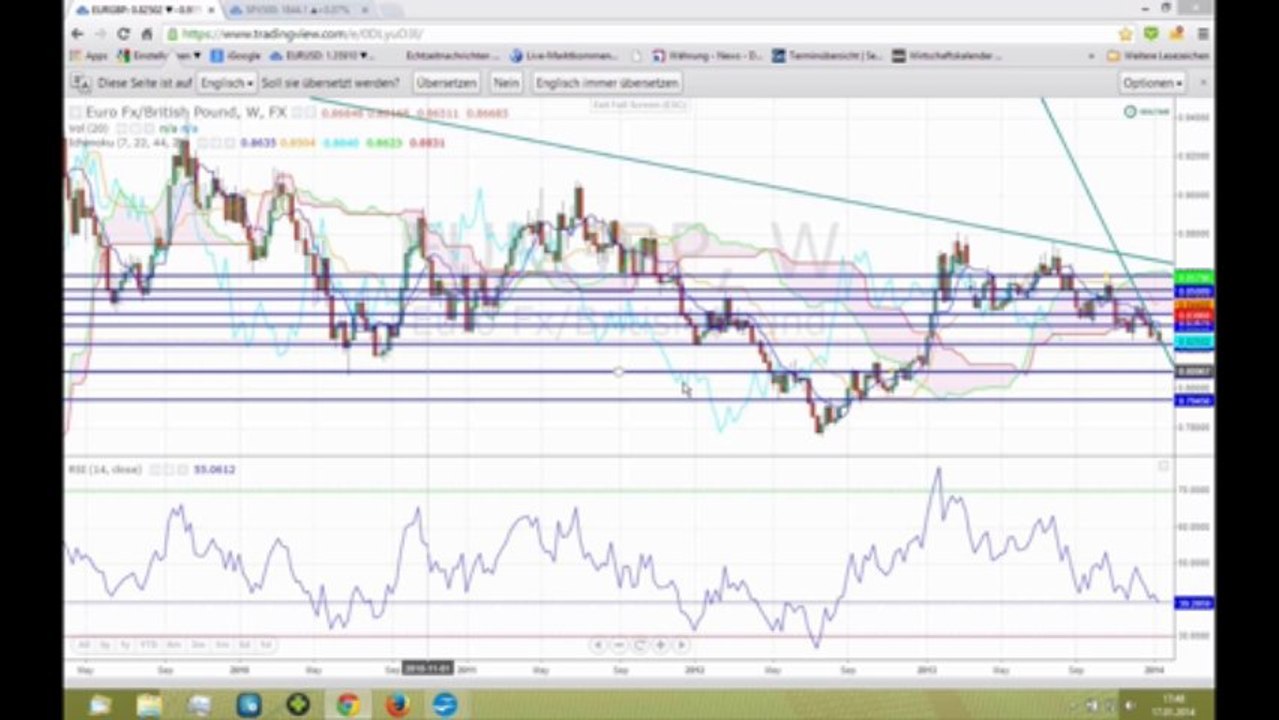Zoom in with the chart plus button
This screenshot has height=720, width=1279.
660,645
